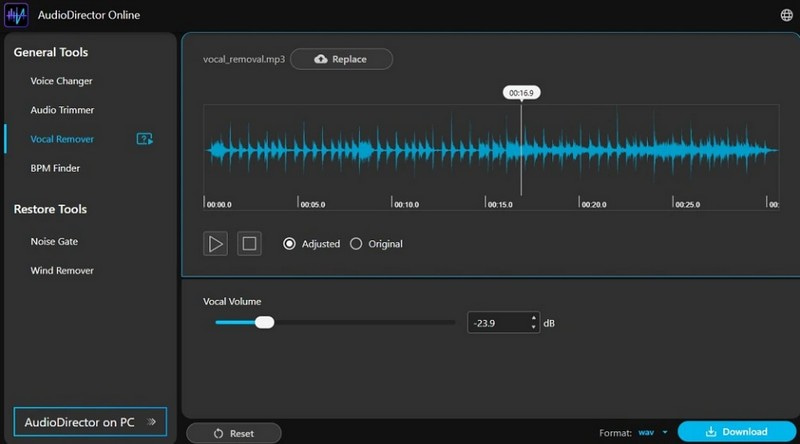The height and width of the screenshot is (444, 800).
Task: Click the Download button
Action: click(737, 432)
